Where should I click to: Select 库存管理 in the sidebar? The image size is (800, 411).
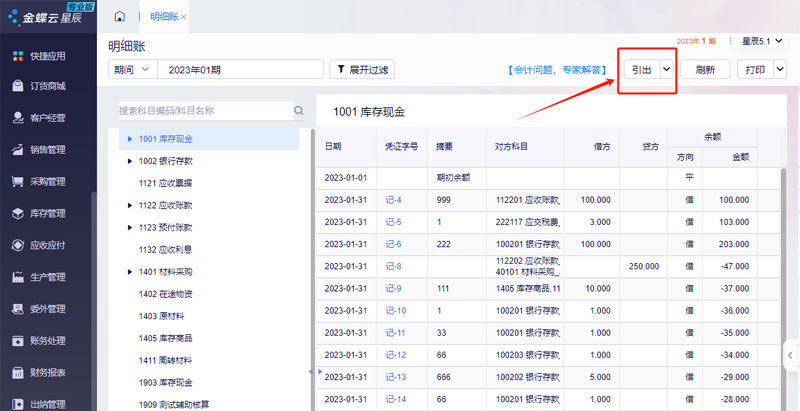click(x=47, y=213)
